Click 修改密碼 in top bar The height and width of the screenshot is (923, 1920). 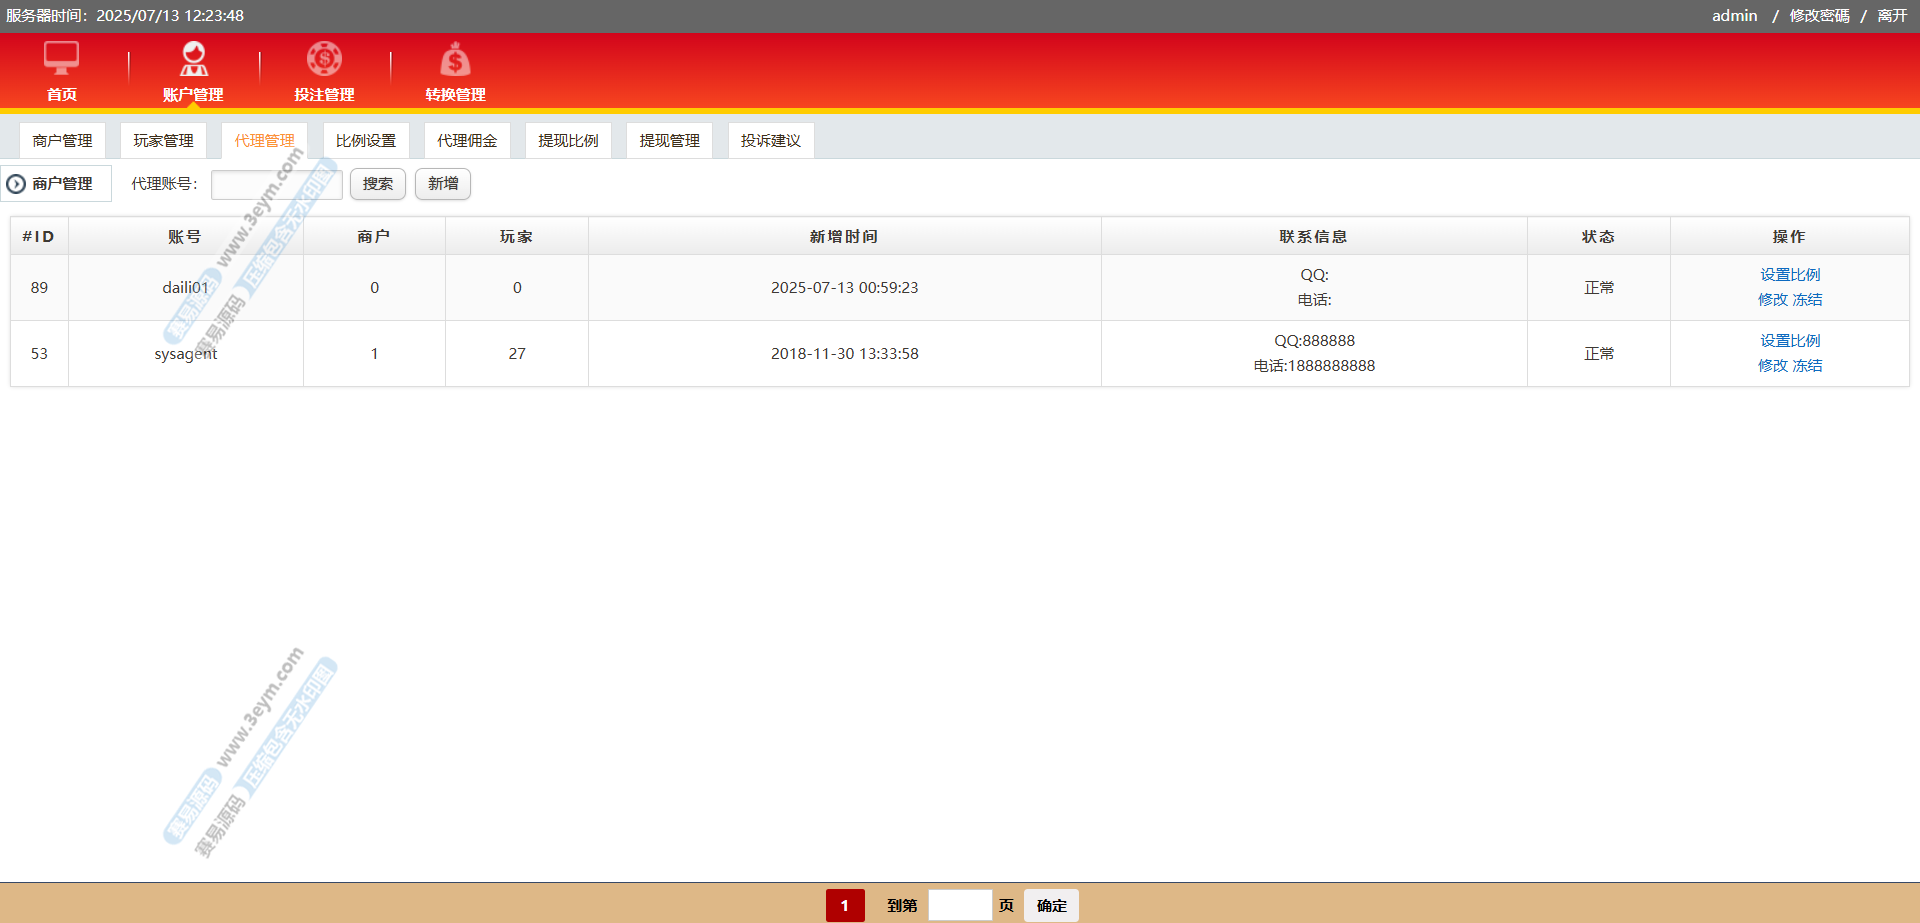pos(1819,16)
